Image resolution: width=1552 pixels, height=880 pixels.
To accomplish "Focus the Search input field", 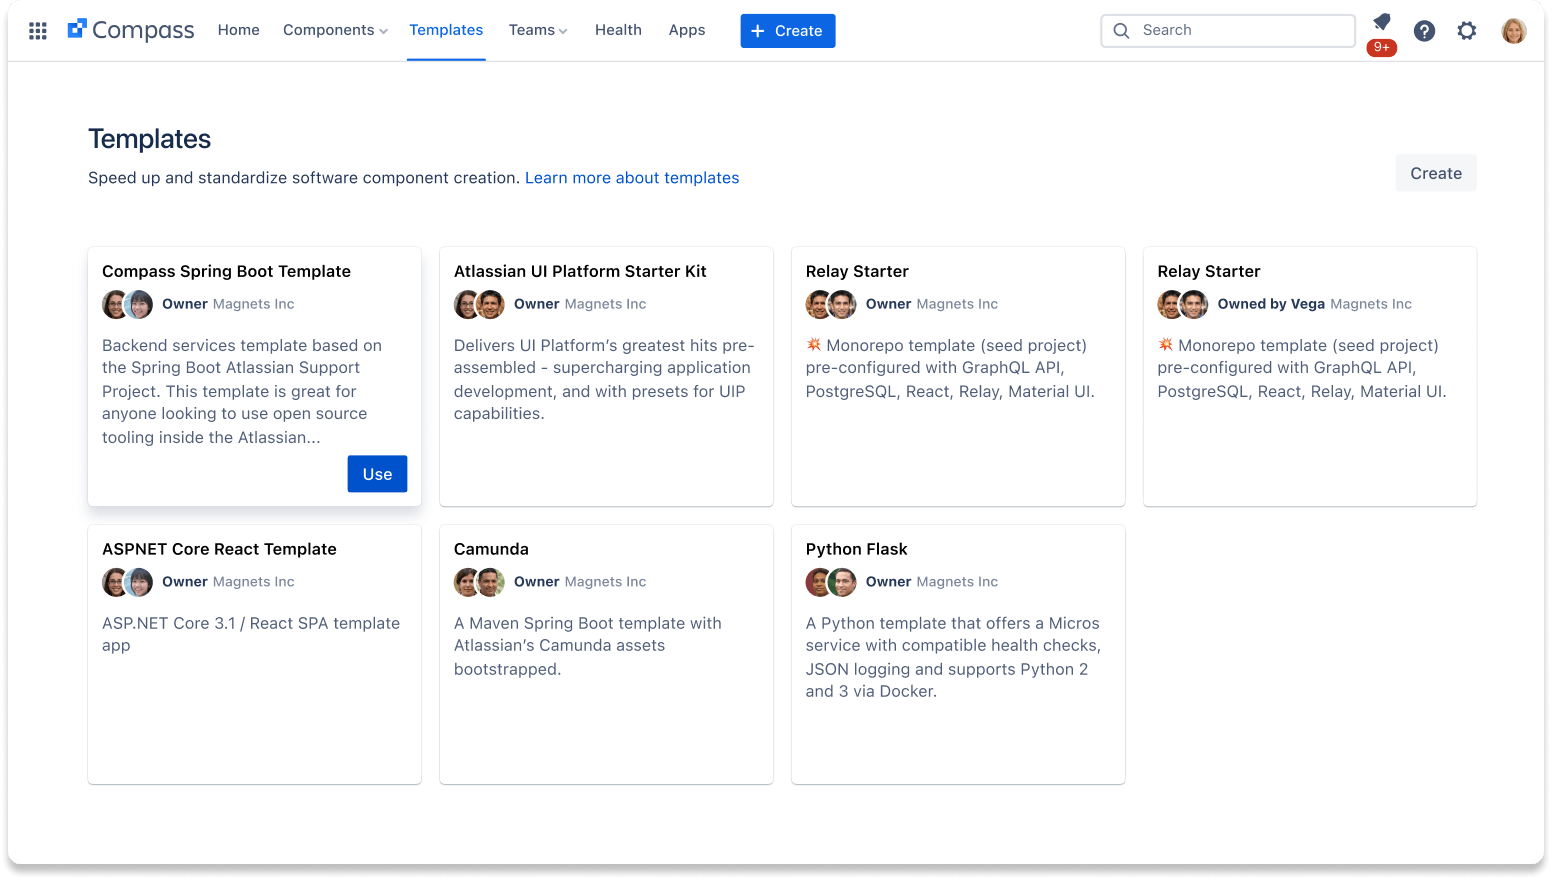I will pyautogui.click(x=1240, y=30).
